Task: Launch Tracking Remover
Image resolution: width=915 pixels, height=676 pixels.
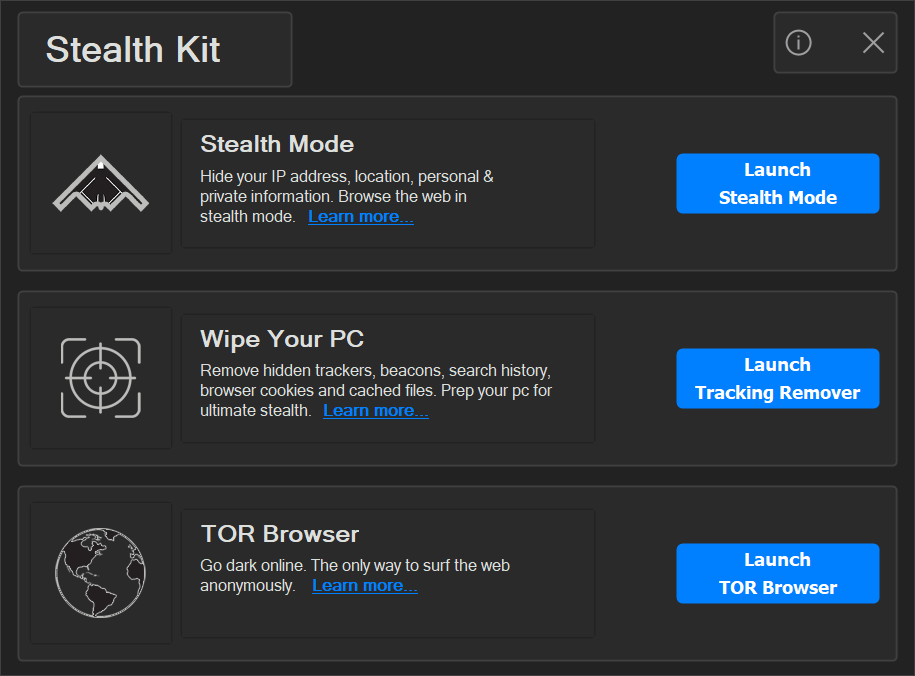Action: [x=777, y=378]
